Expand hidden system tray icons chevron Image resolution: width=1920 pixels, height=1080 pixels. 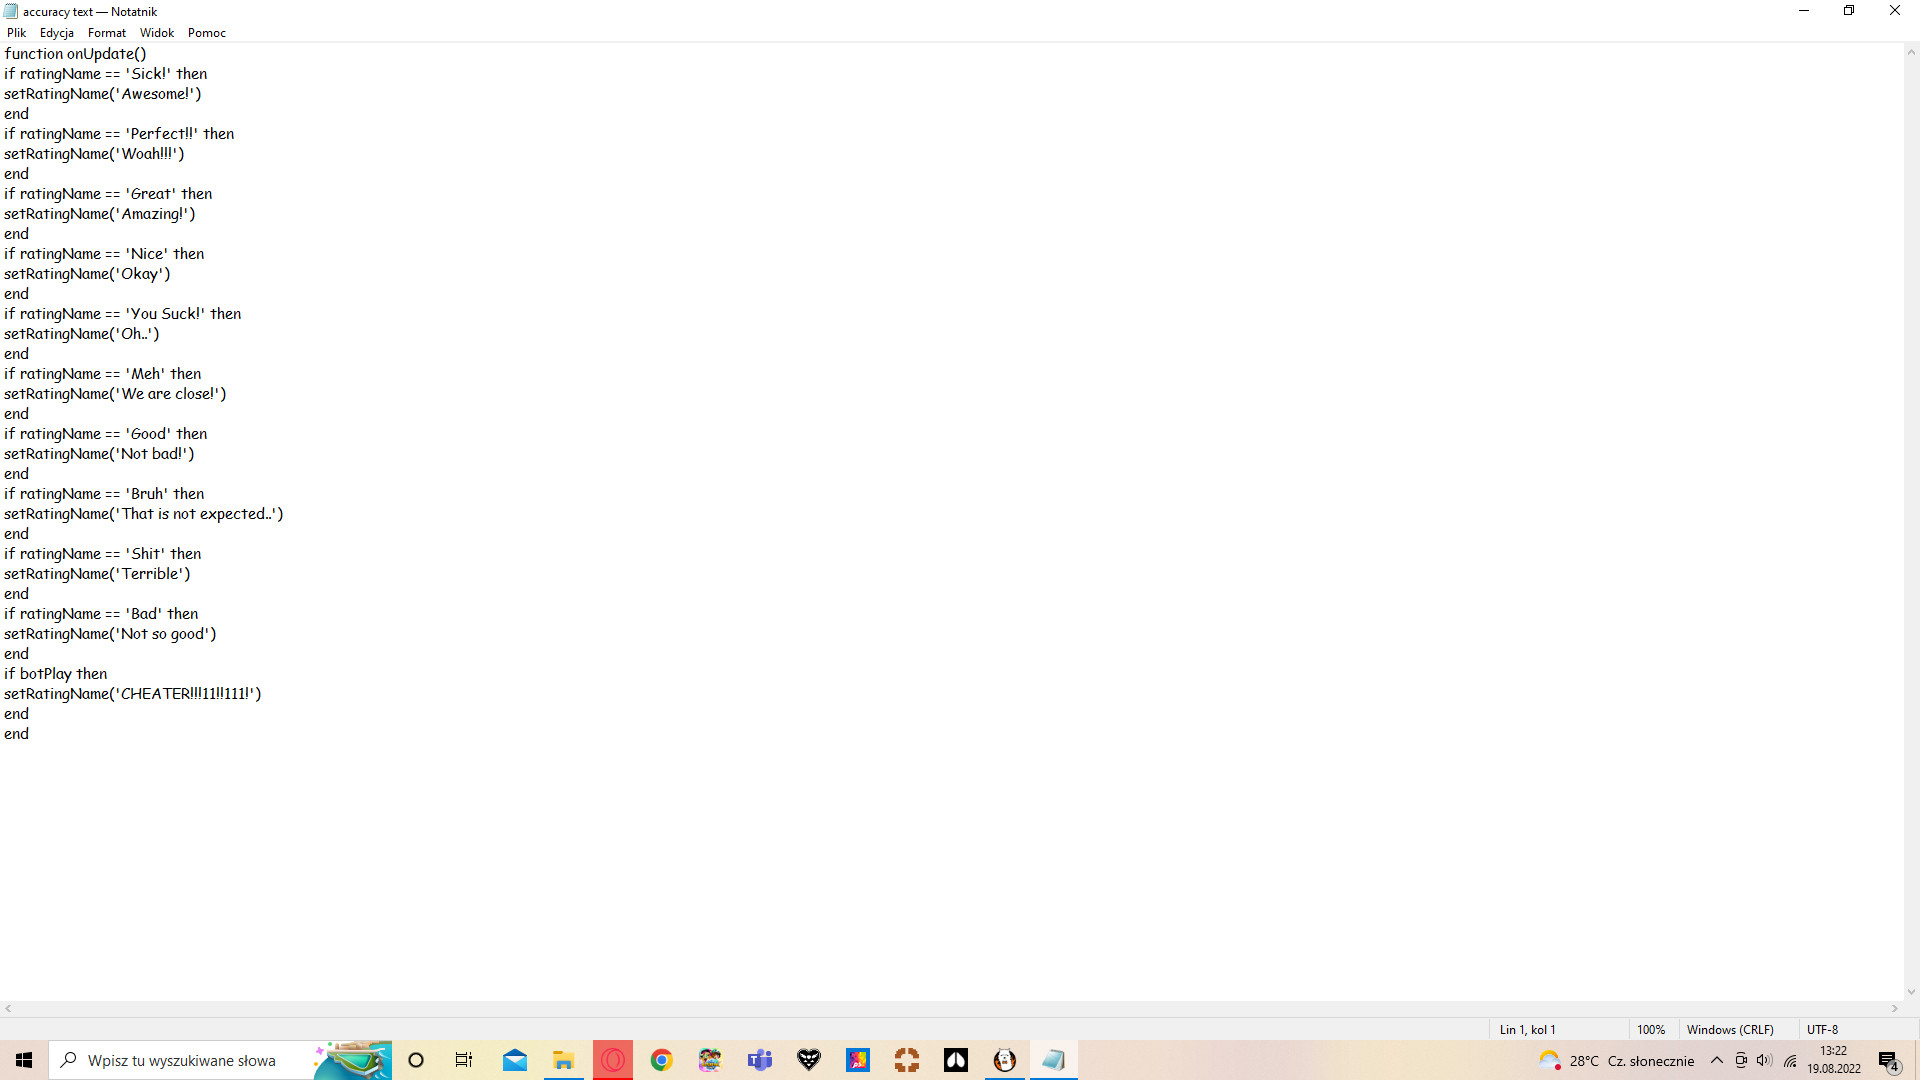pyautogui.click(x=1717, y=1060)
